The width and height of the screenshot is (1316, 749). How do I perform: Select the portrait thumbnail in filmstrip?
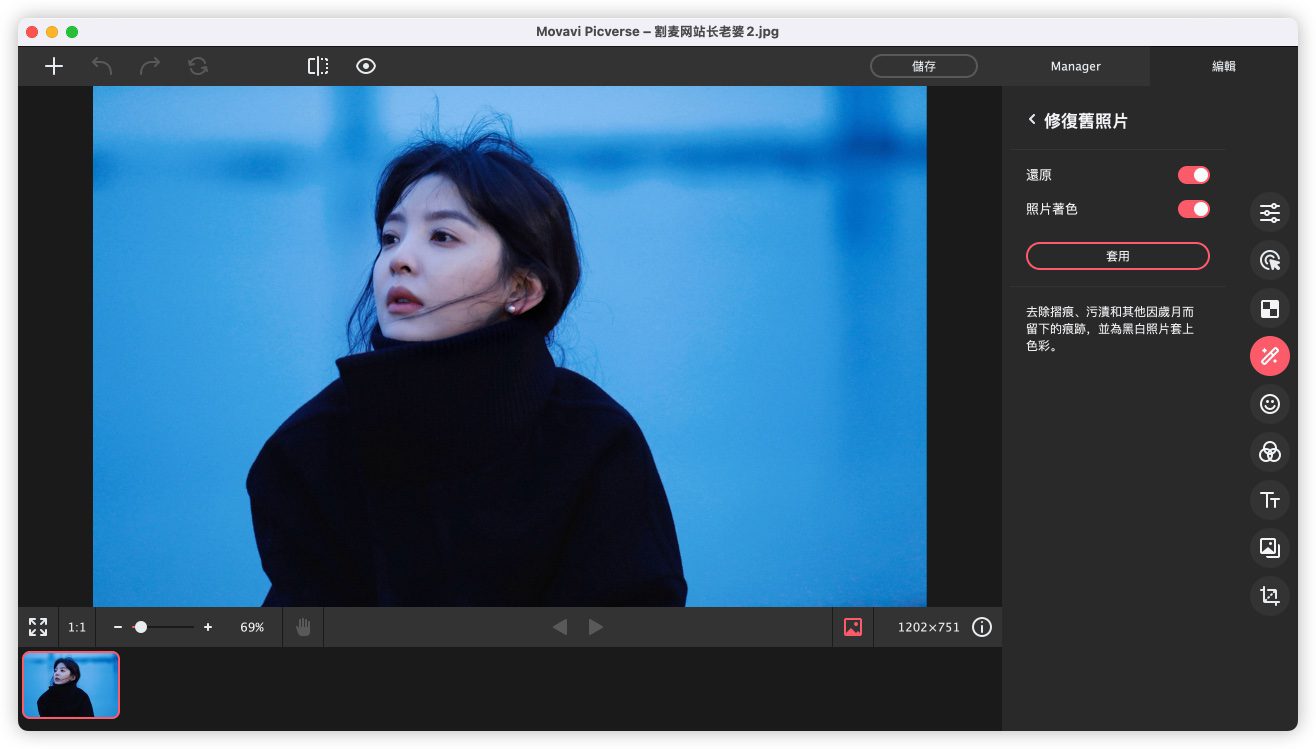(x=71, y=685)
